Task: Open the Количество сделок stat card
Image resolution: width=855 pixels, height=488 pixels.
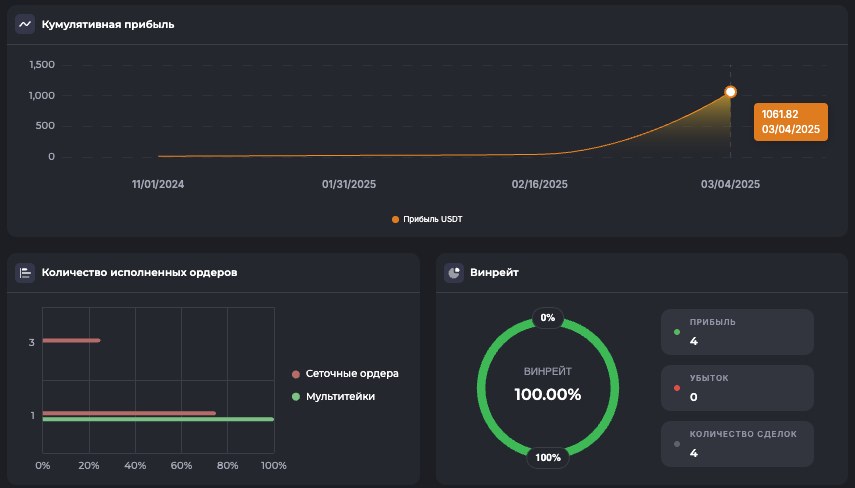Action: pyautogui.click(x=737, y=444)
